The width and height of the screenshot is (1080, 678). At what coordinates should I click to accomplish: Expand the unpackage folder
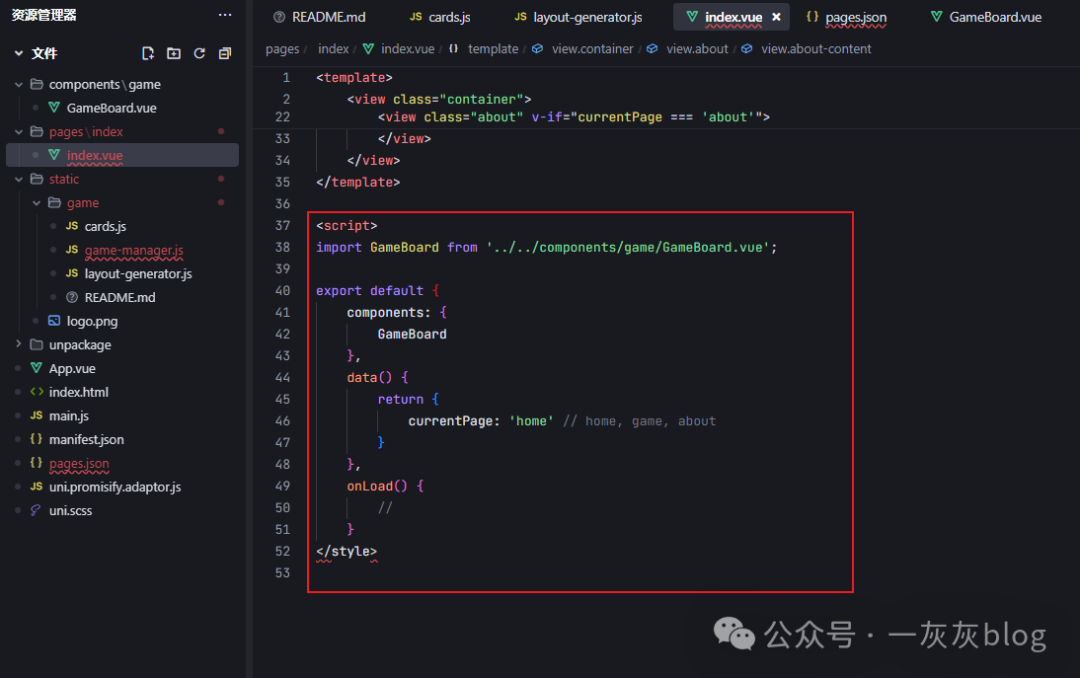19,345
